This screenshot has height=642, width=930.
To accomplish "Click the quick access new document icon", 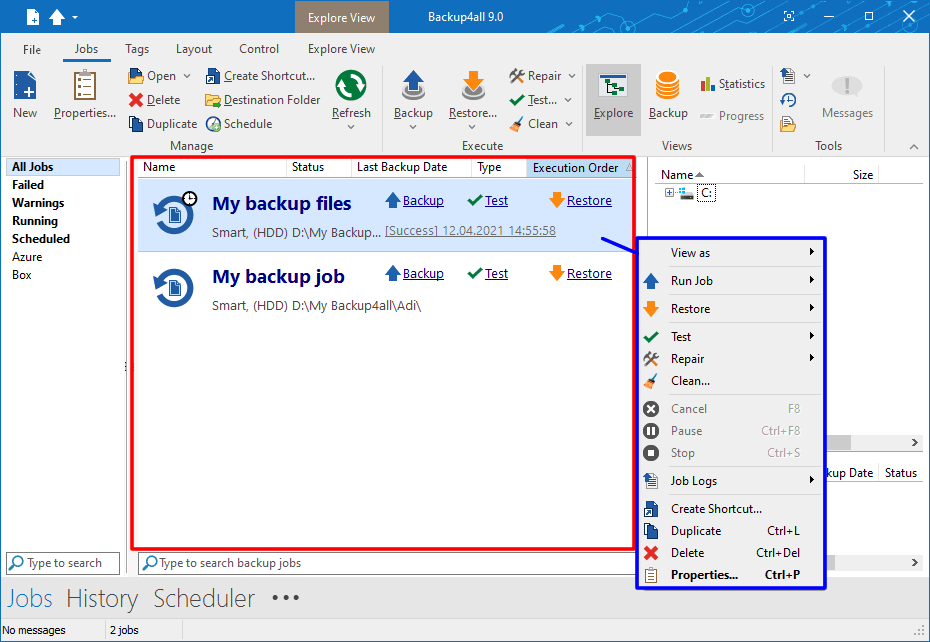I will [33, 17].
